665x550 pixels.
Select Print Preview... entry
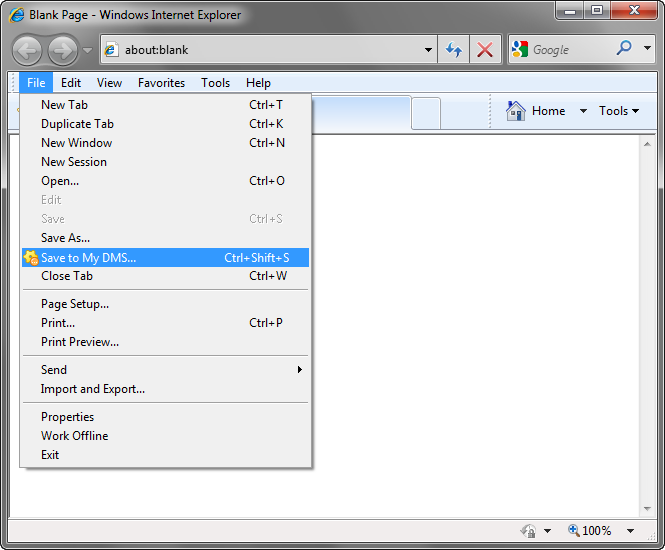[165, 342]
